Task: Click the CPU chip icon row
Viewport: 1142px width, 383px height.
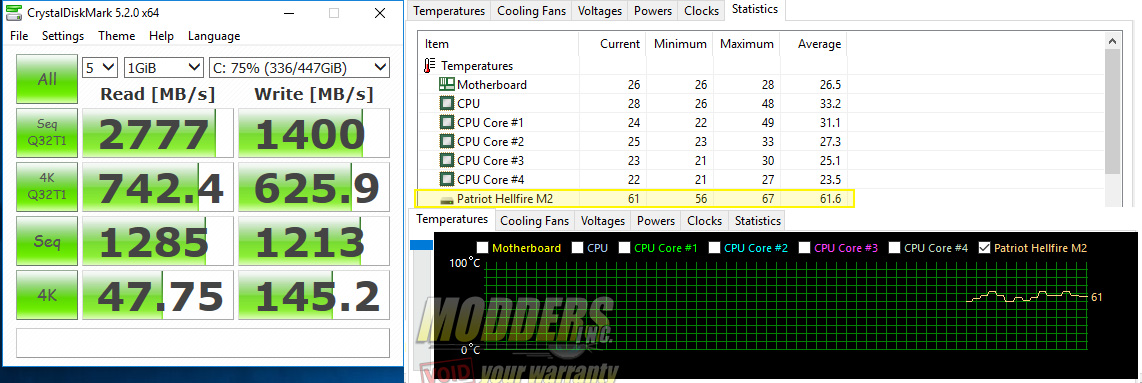Action: point(446,103)
